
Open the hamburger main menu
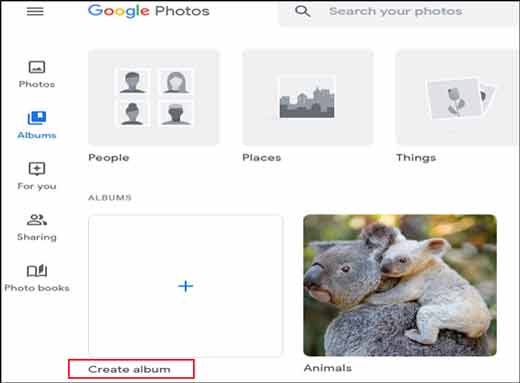(35, 11)
